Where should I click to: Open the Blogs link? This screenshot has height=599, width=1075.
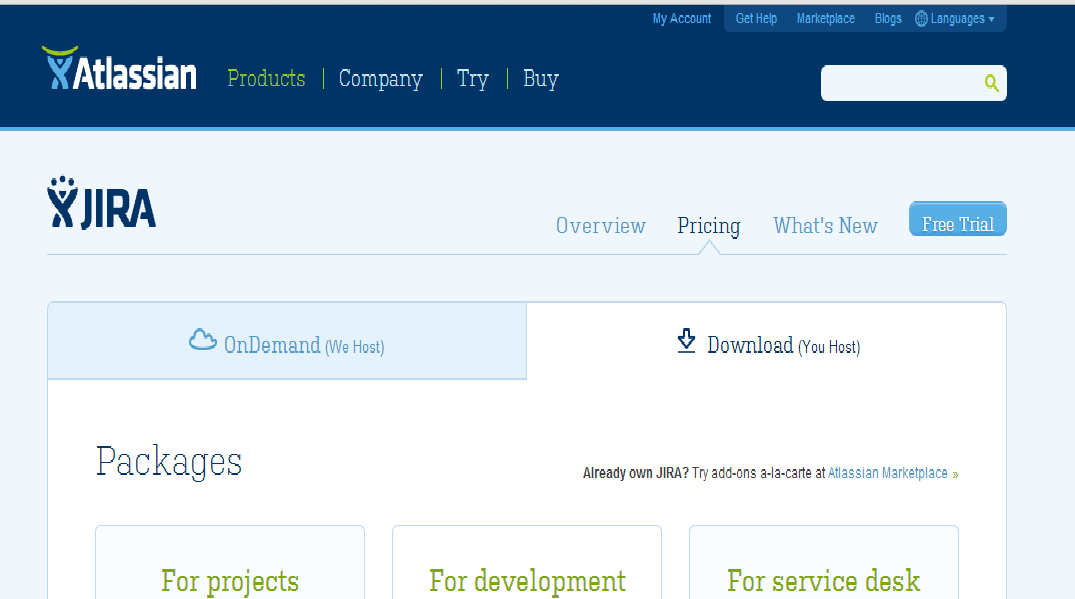pyautogui.click(x=888, y=19)
